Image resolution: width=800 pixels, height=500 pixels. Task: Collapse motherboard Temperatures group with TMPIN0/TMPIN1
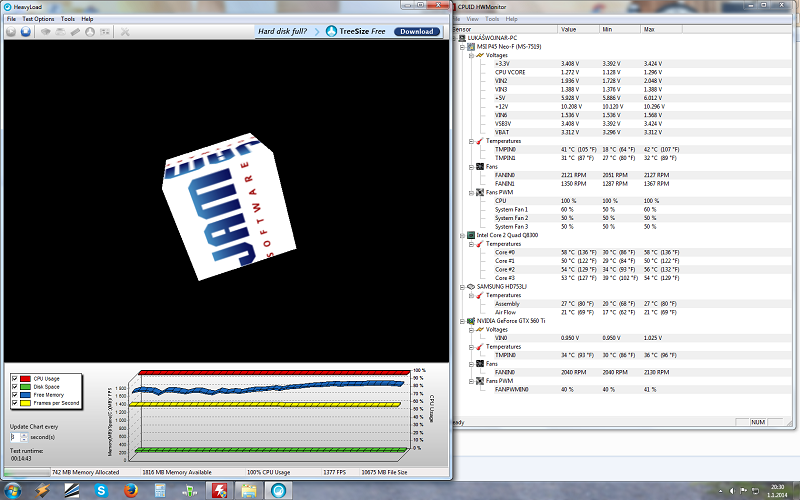471,141
